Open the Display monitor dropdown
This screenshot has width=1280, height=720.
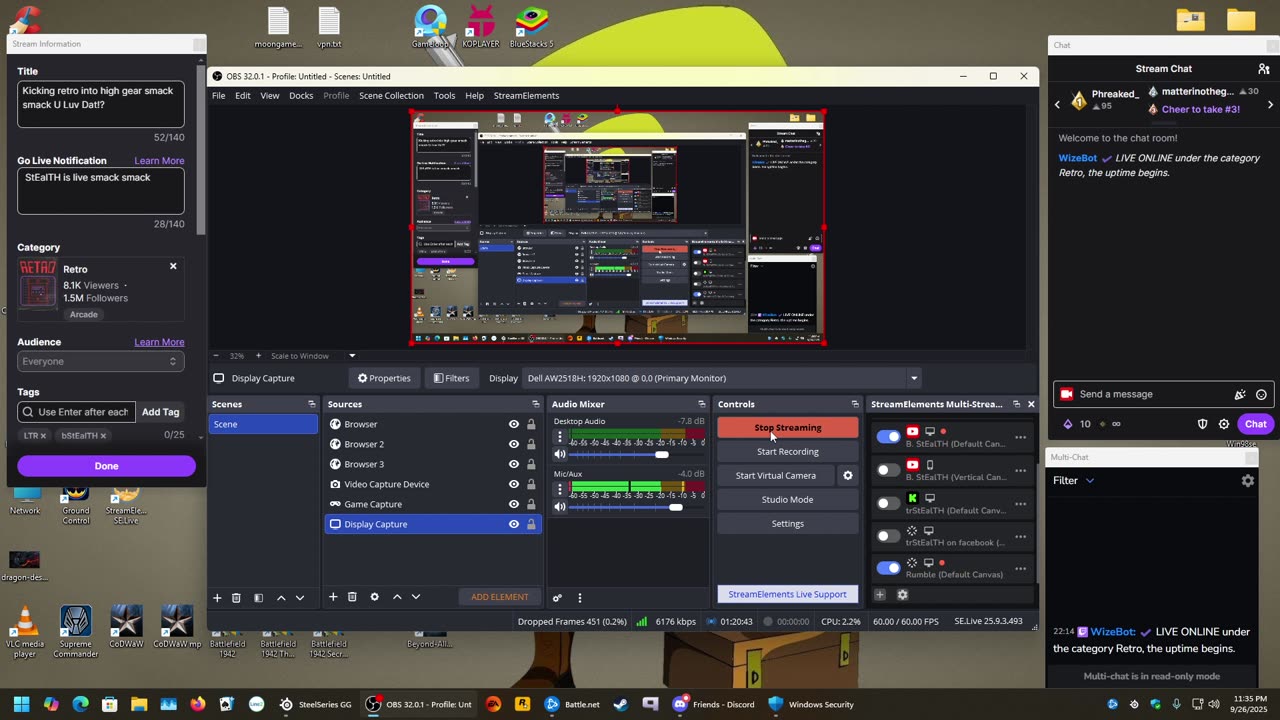coord(722,378)
